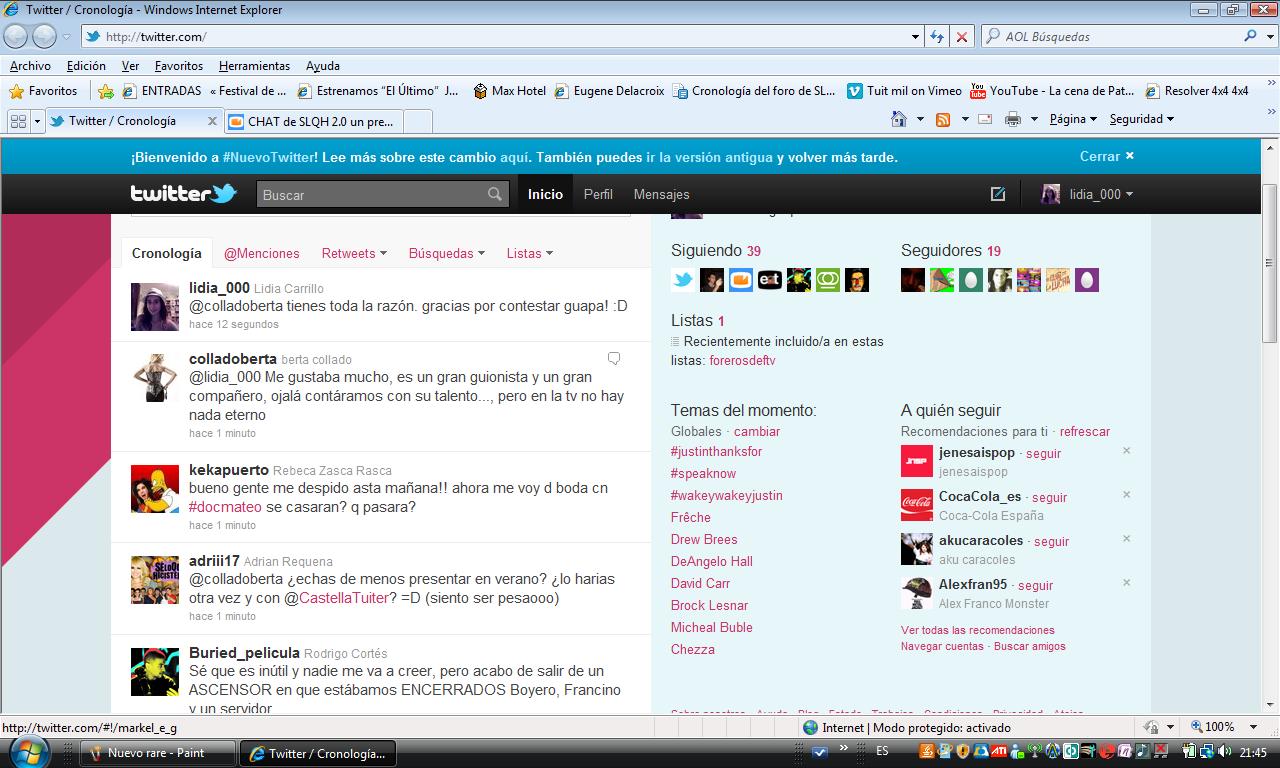Screen dimensions: 1280x768
Task: Open the lidia_000 account menu
Action: tap(1087, 194)
